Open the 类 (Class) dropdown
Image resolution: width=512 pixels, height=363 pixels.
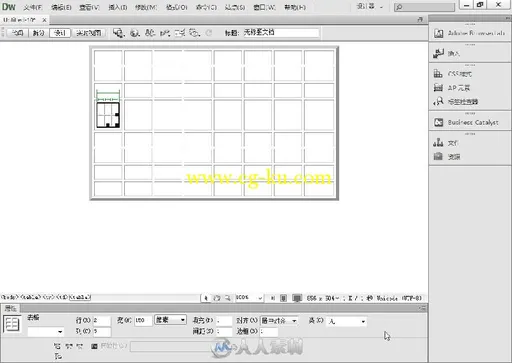[347, 321]
